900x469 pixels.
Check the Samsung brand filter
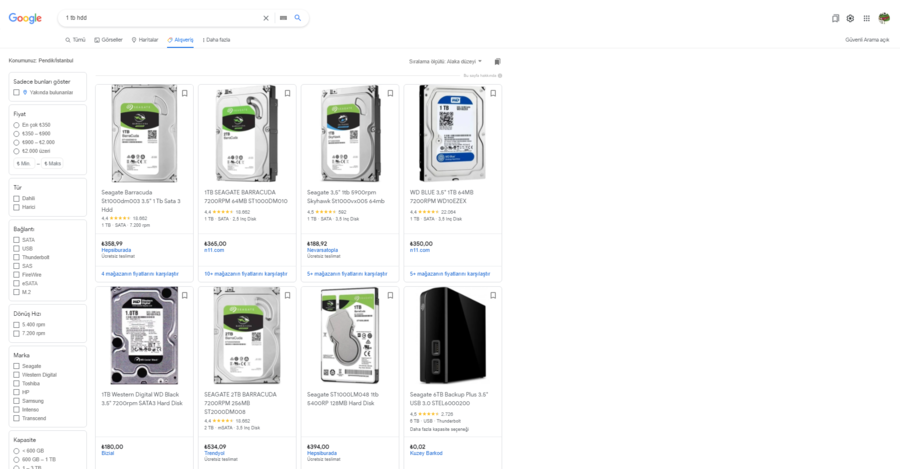tap(16, 401)
